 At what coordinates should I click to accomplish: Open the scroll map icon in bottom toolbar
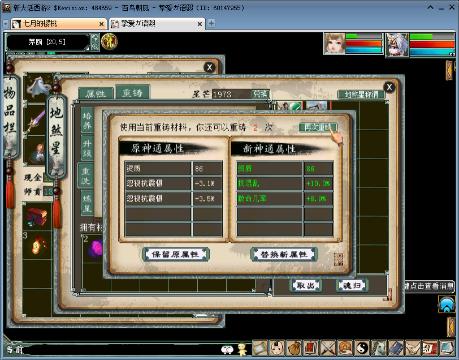click(x=260, y=348)
